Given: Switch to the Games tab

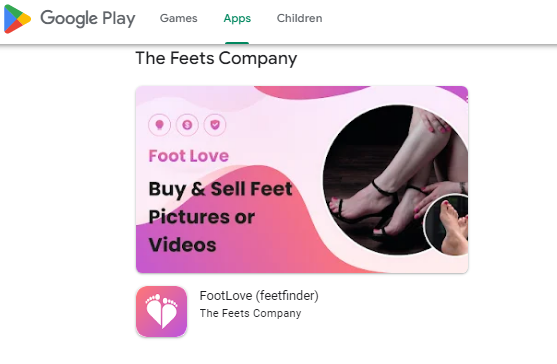Looking at the screenshot, I should click(179, 18).
